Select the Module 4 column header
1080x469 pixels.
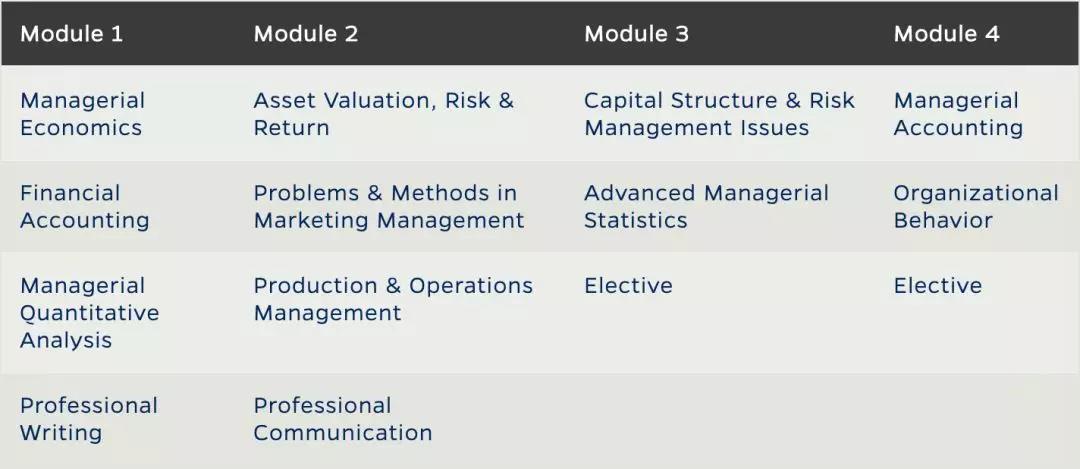[946, 34]
